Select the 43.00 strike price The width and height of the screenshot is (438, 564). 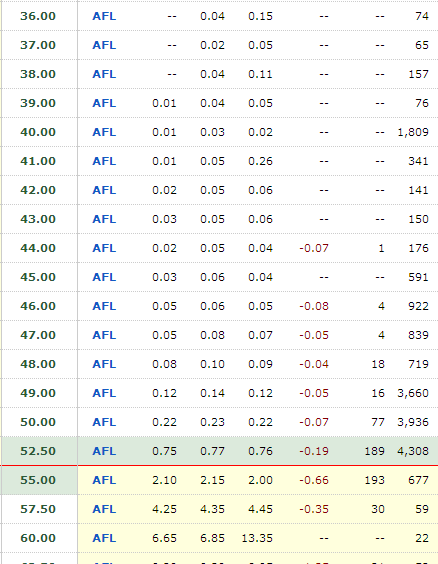pyautogui.click(x=38, y=219)
